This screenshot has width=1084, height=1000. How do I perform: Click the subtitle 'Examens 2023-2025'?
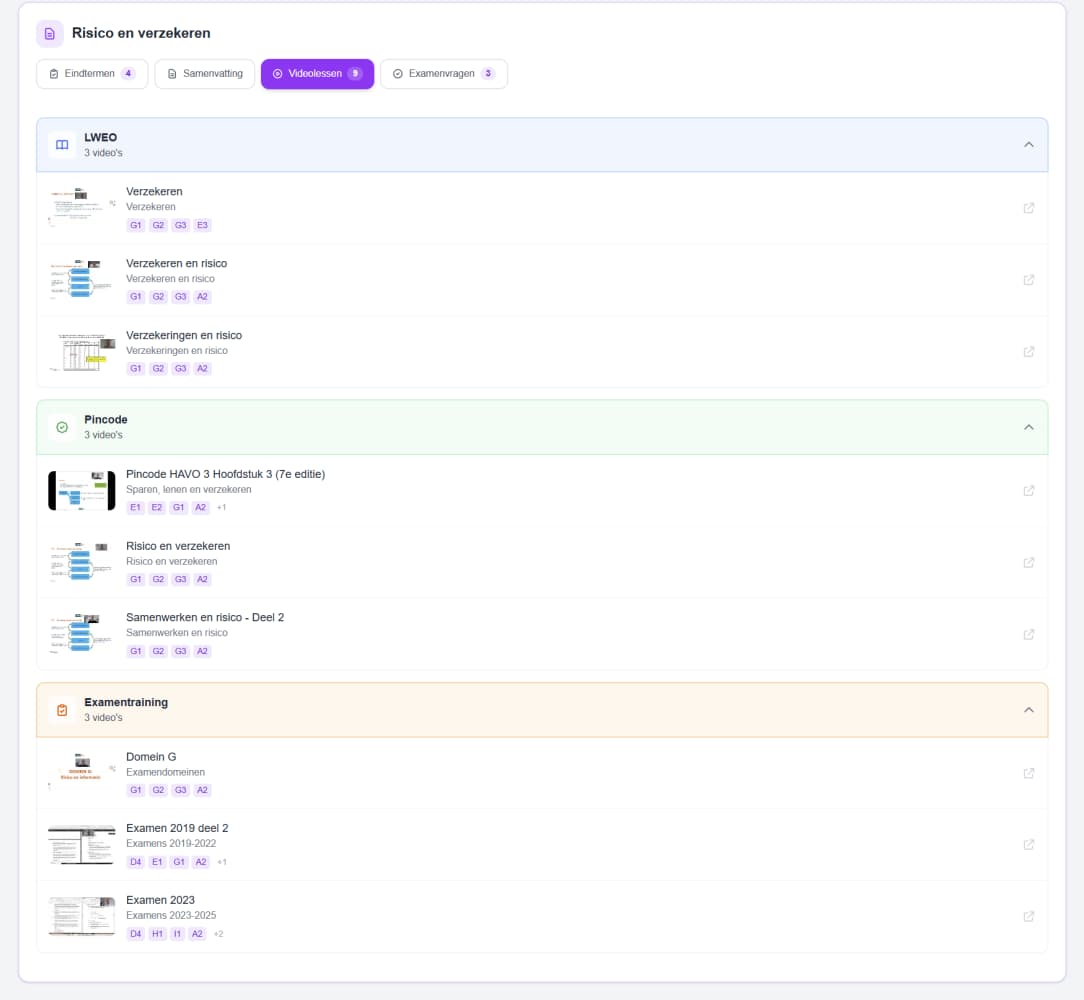pos(171,916)
